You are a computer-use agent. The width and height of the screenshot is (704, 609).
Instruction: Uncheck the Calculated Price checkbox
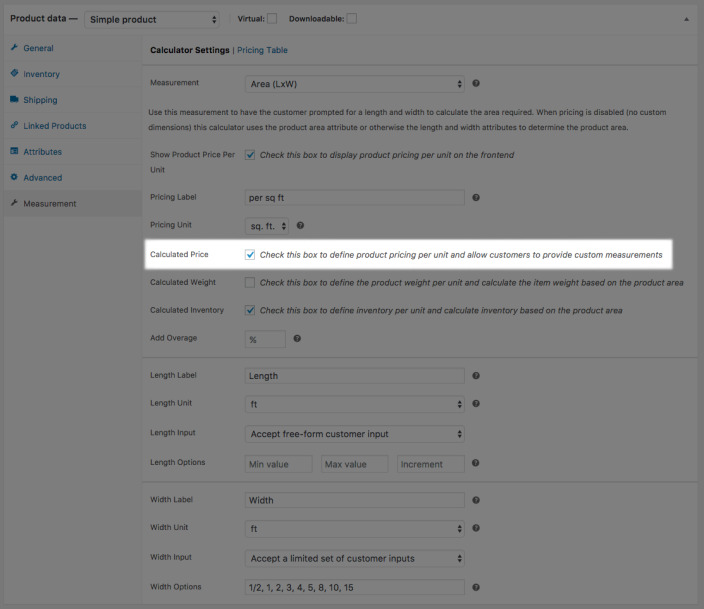click(250, 255)
